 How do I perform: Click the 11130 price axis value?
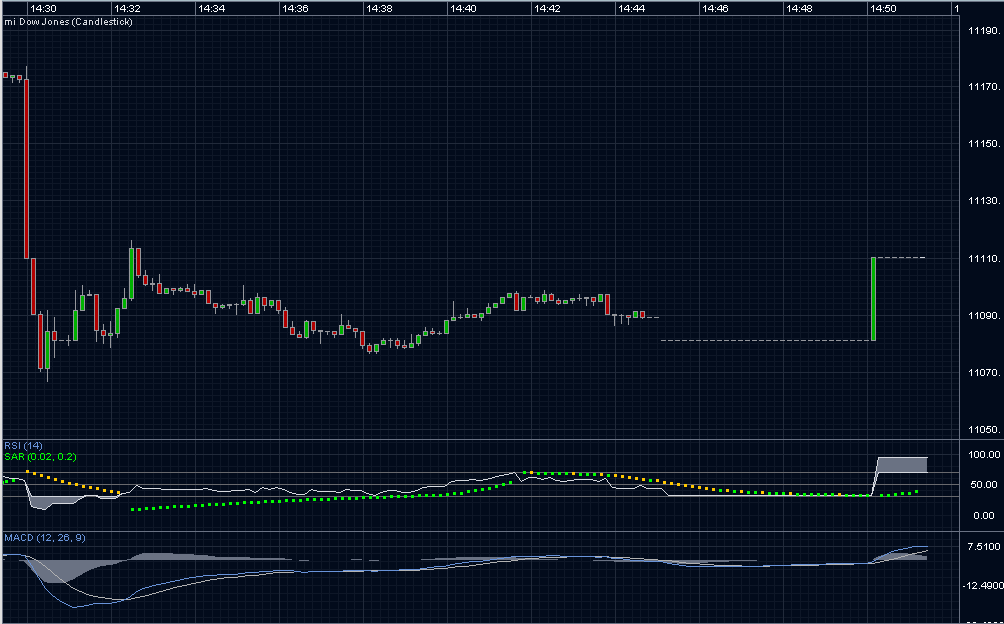pyautogui.click(x=984, y=201)
